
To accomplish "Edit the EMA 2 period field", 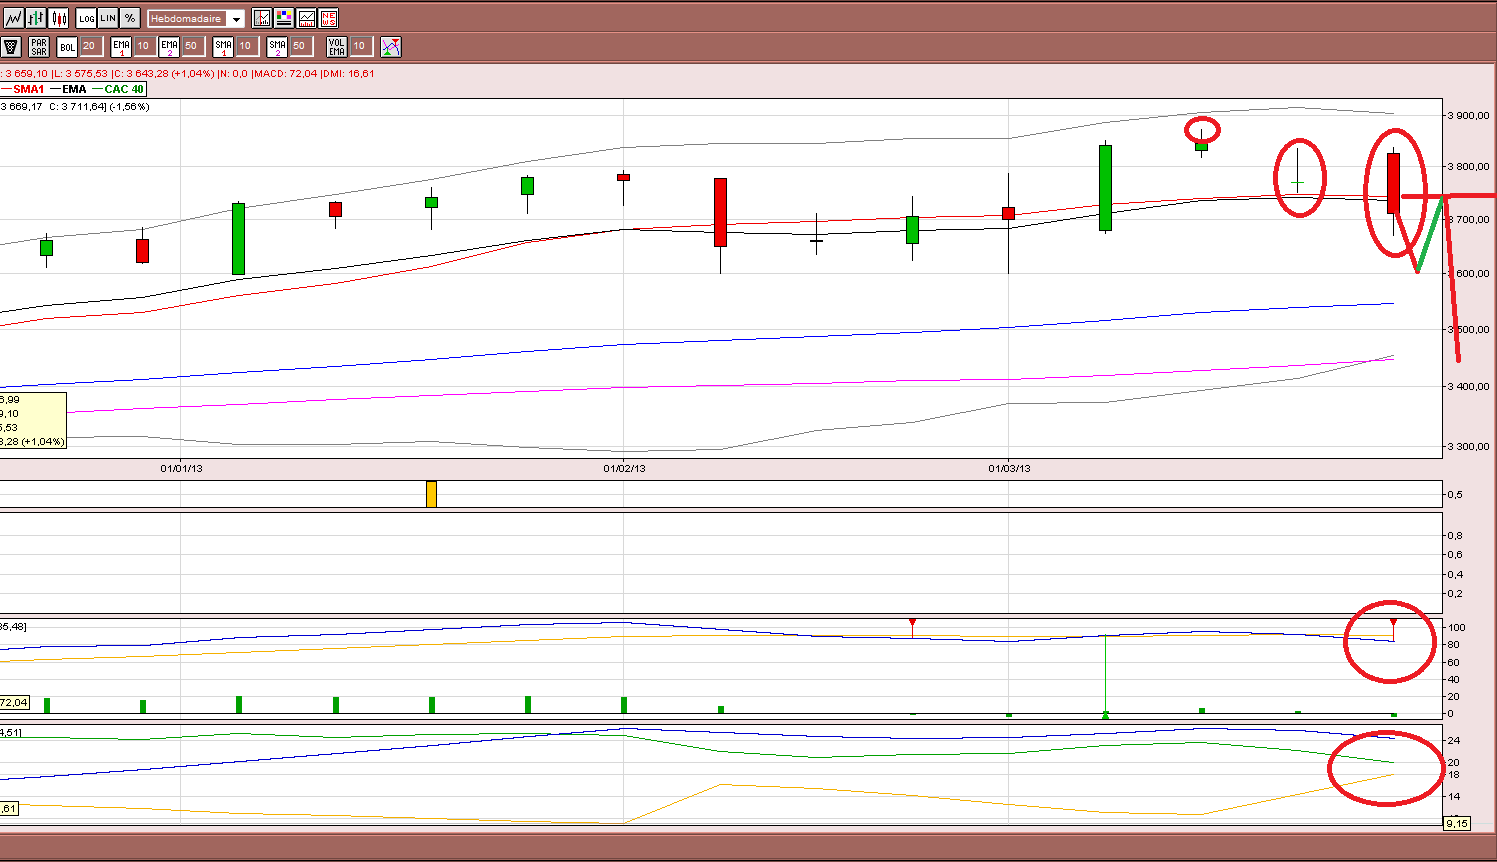I will (x=192, y=46).
